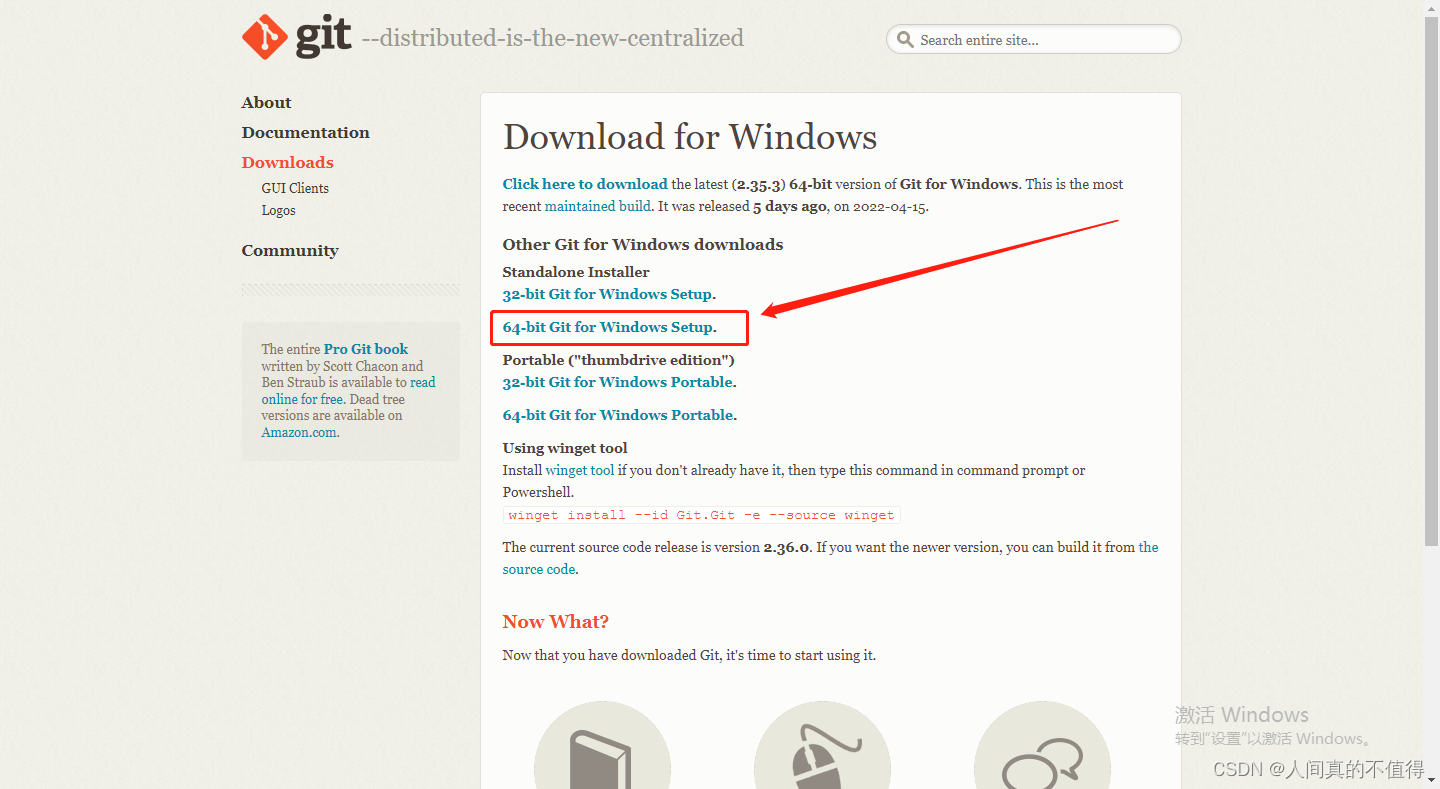This screenshot has width=1440, height=789.
Task: Open the source code link
Action: 539,569
